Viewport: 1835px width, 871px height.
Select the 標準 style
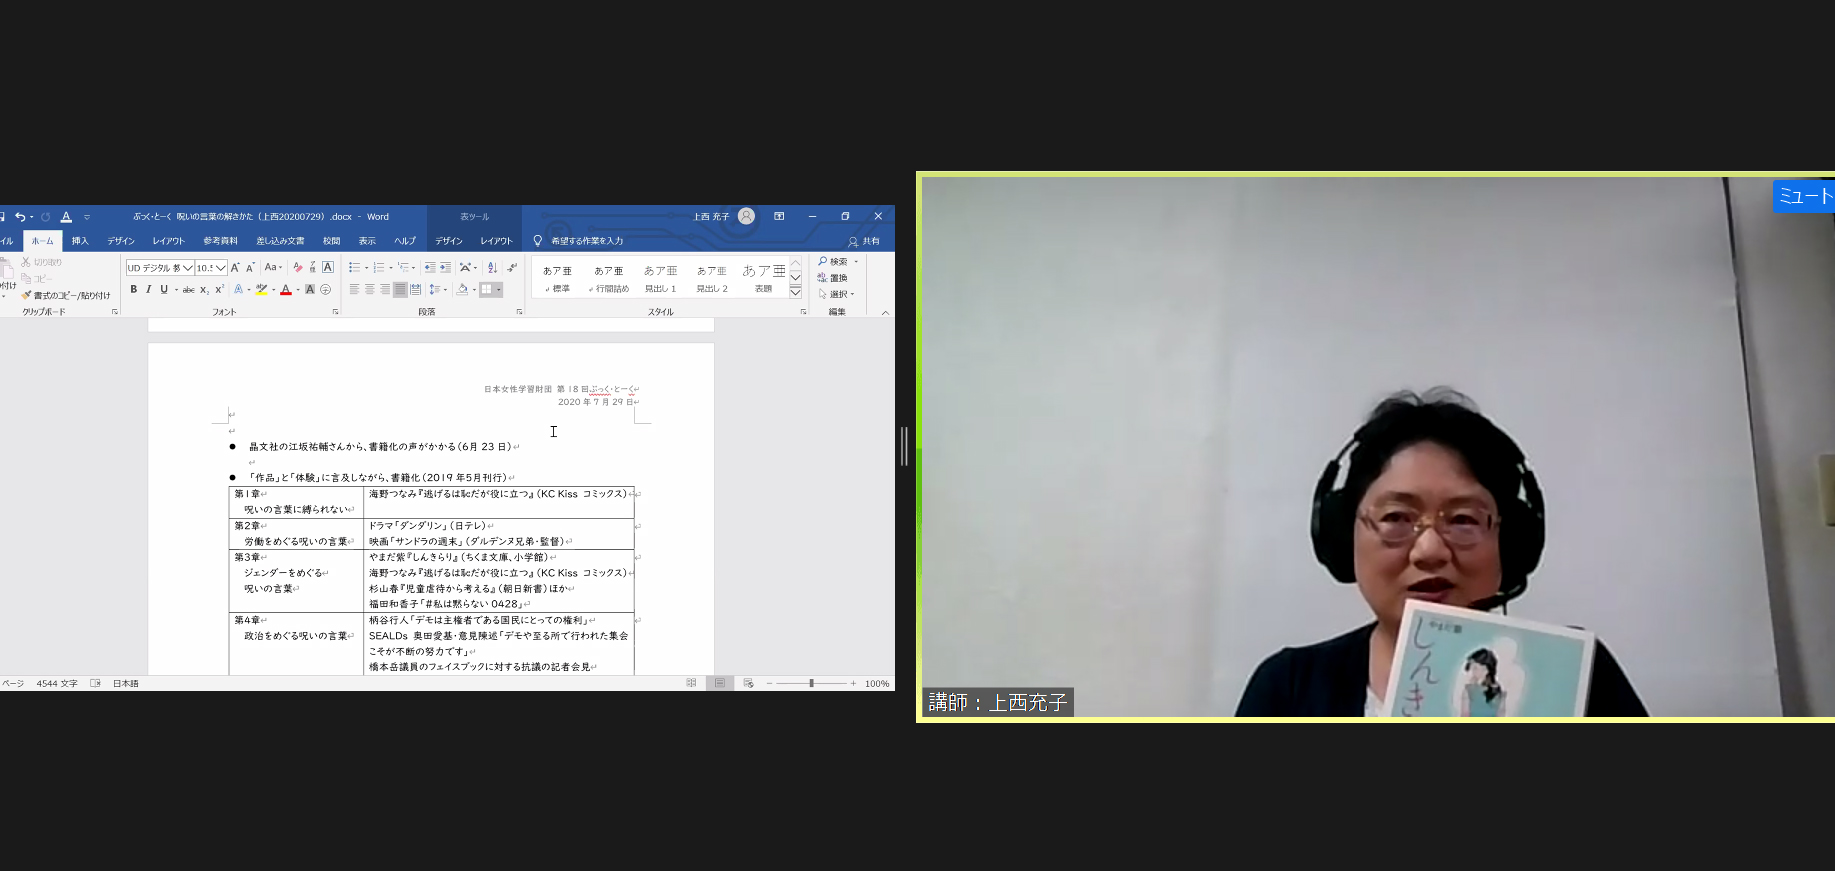click(x=558, y=278)
